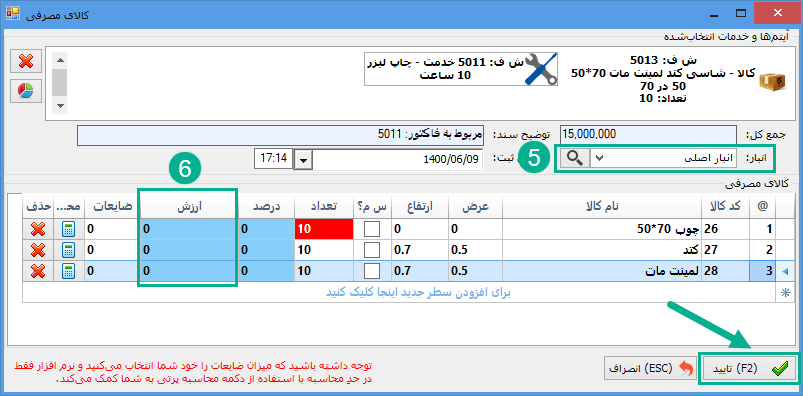Open calculator icon for لمینت مات row
Screen dimensions: 803x396
tap(68, 271)
